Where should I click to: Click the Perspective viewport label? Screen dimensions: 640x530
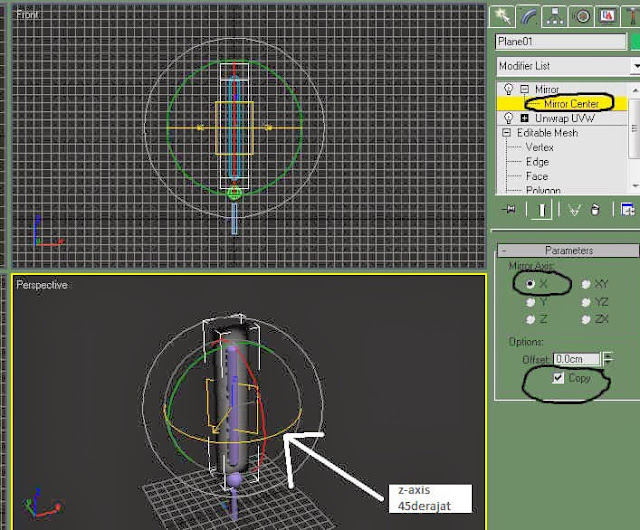42,285
